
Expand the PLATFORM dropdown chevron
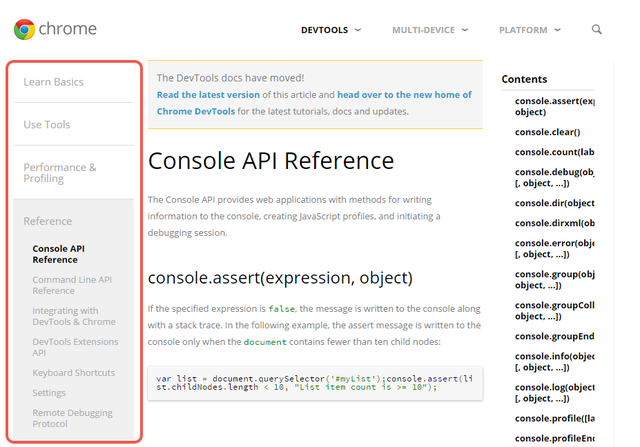click(558, 30)
